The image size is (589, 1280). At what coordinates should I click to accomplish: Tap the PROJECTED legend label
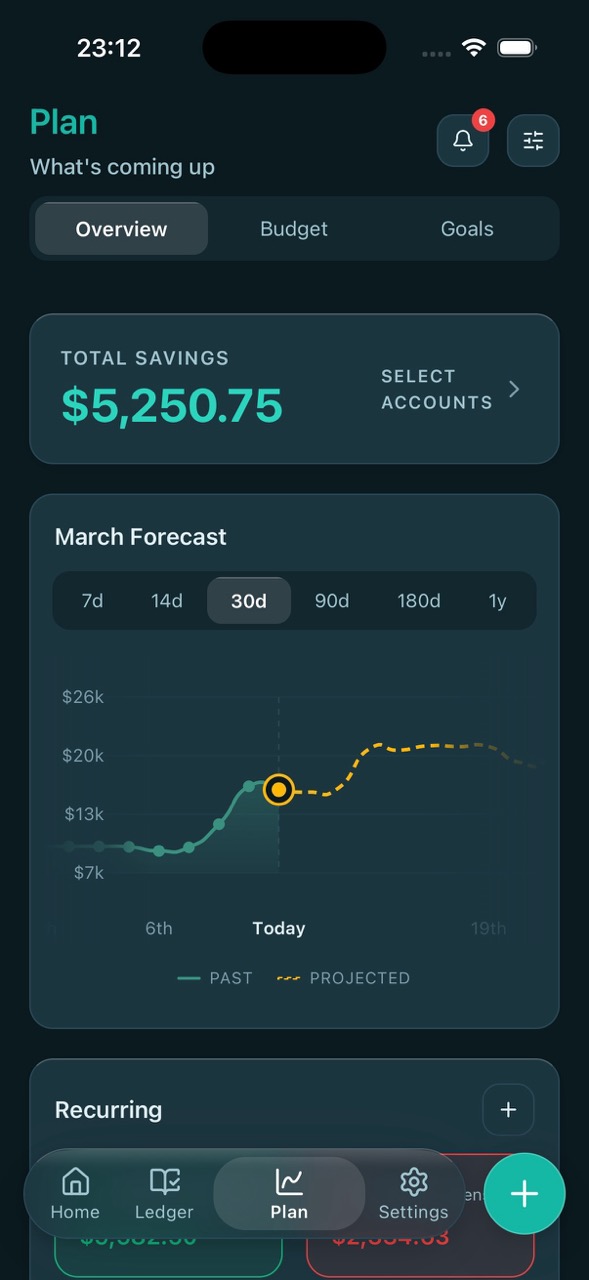pyautogui.click(x=359, y=978)
